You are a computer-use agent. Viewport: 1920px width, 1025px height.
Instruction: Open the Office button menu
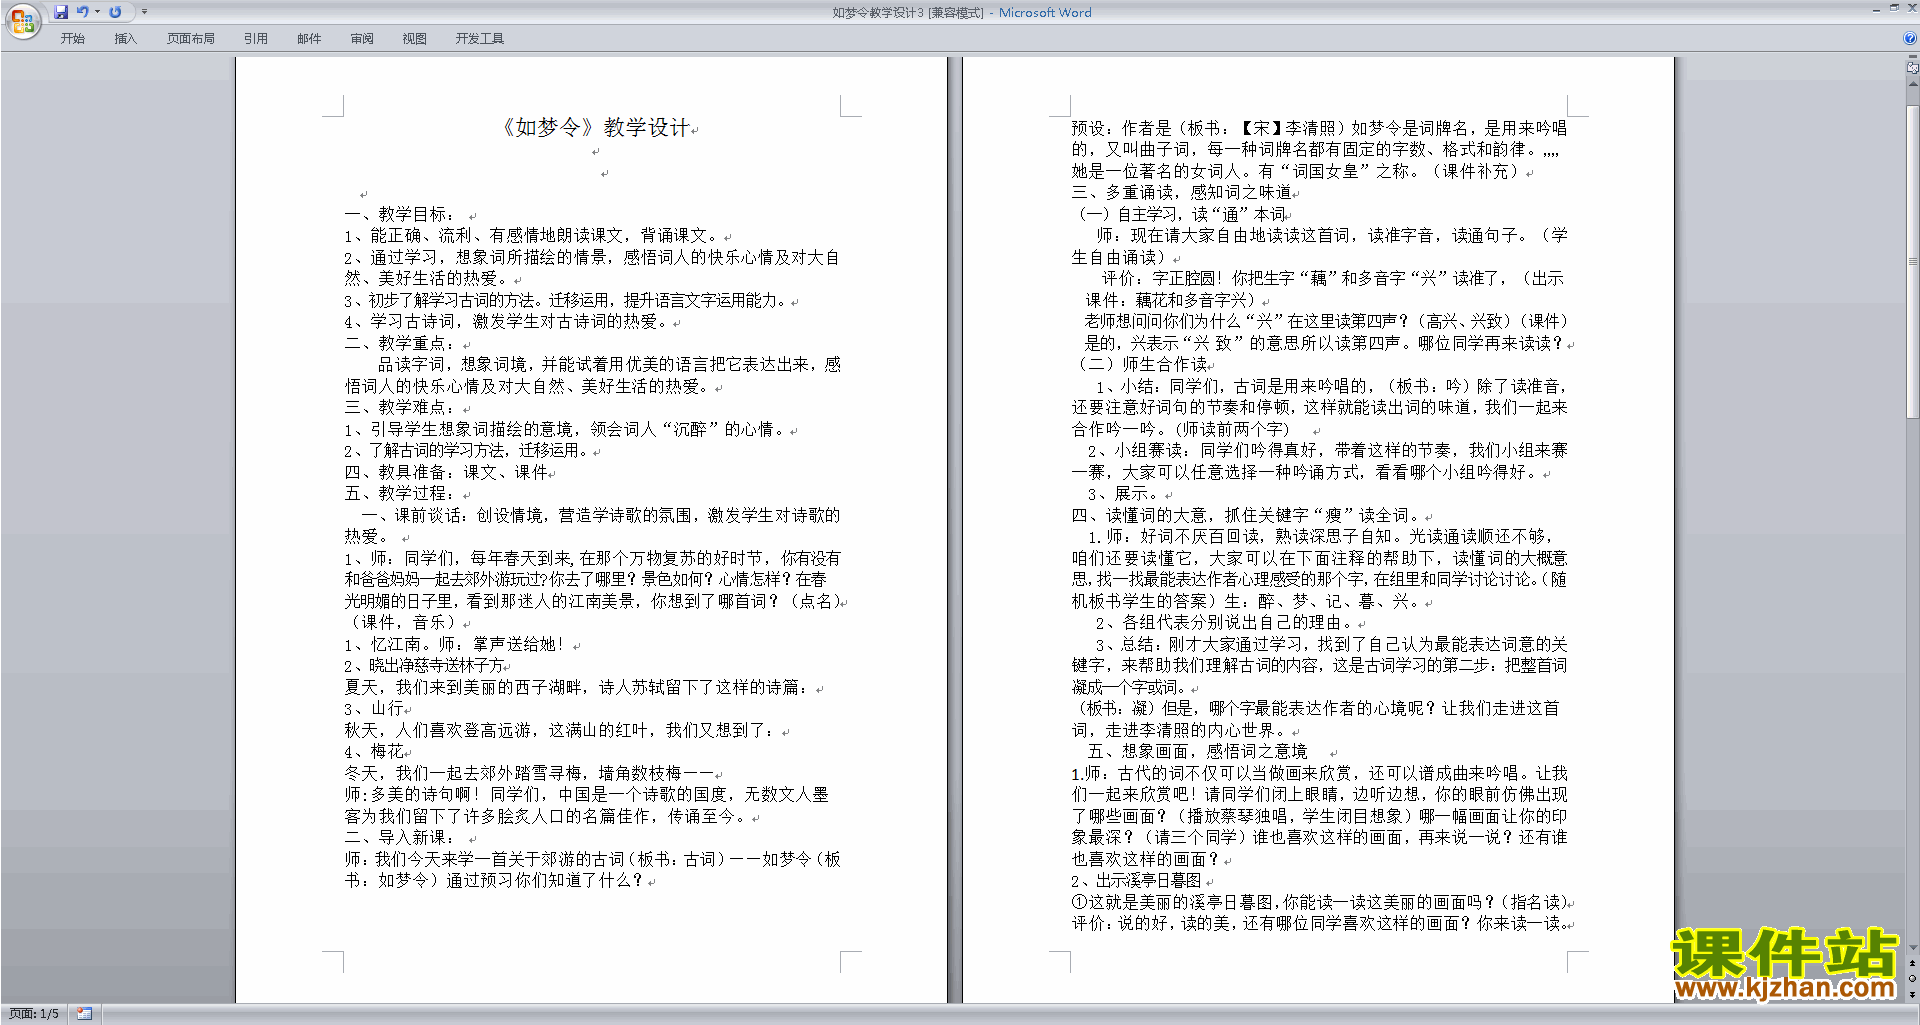coord(22,20)
